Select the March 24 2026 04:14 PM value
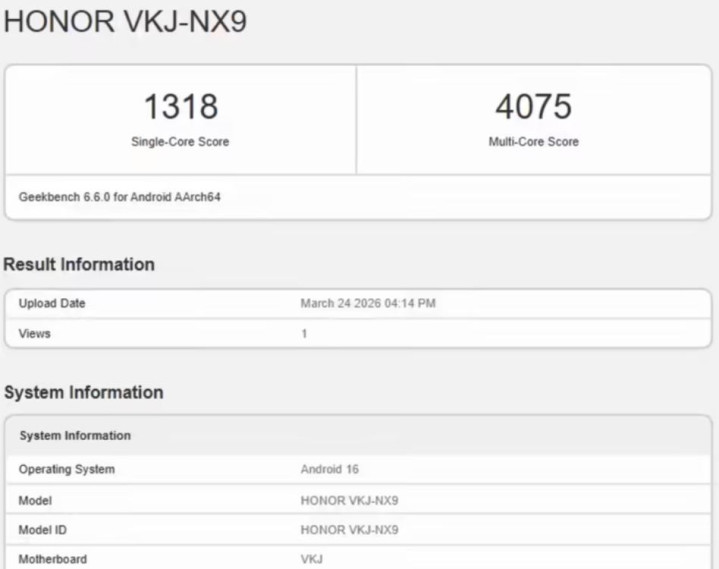Screen dimensions: 719x569 pyautogui.click(x=368, y=304)
